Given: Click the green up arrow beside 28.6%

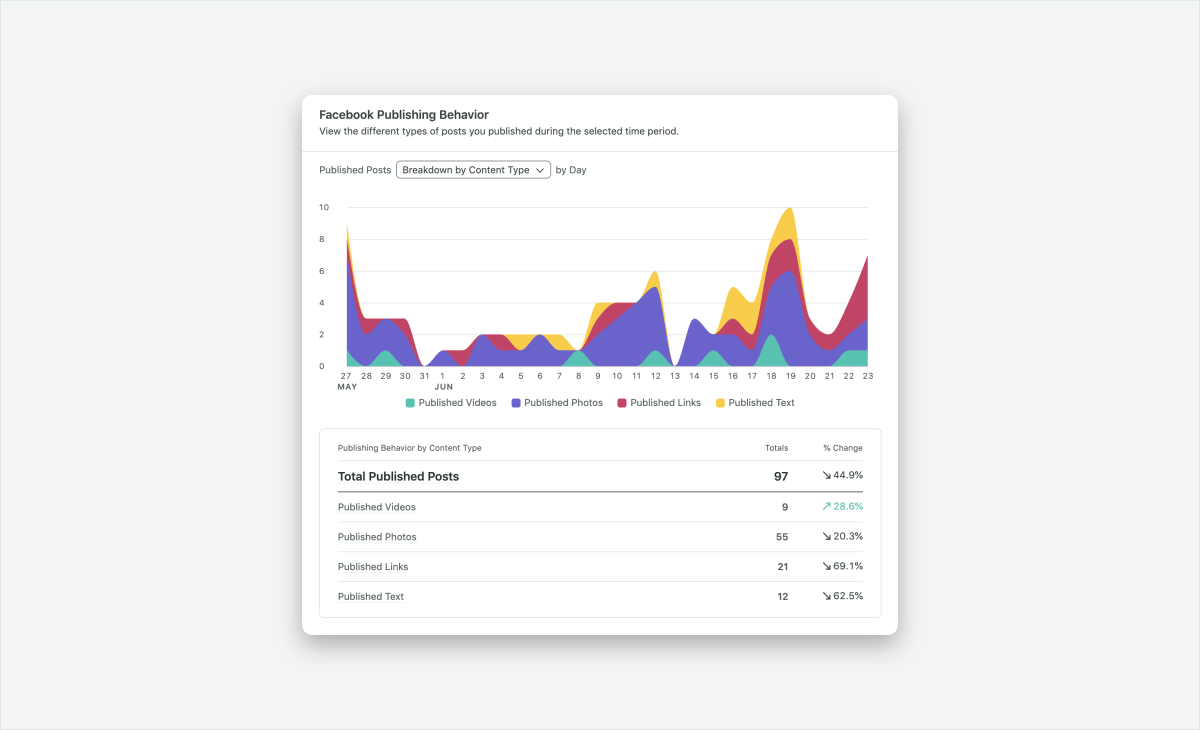Looking at the screenshot, I should [x=827, y=507].
